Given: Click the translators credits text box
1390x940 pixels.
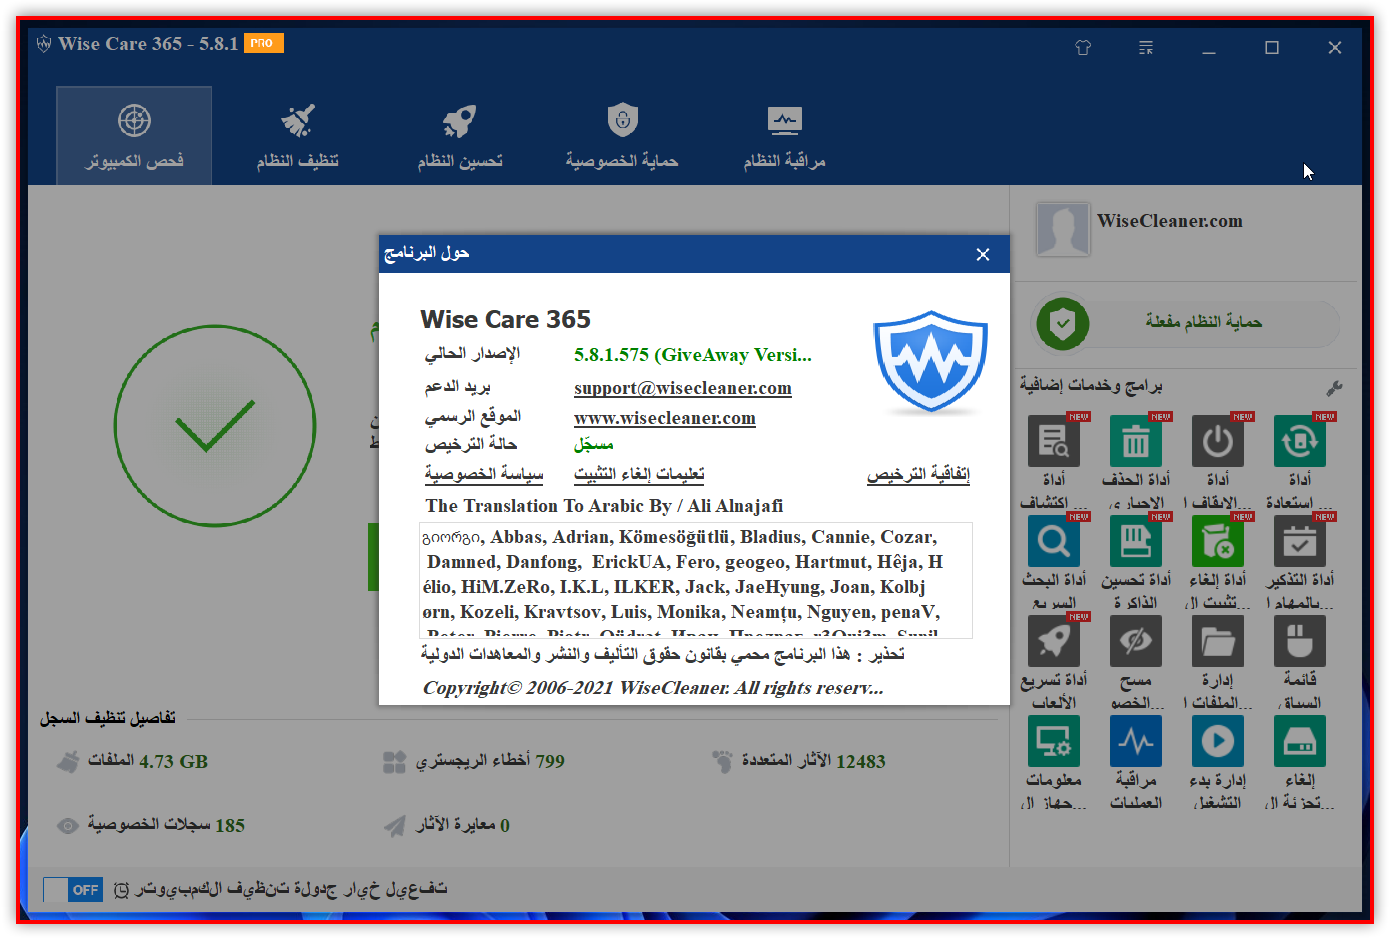Looking at the screenshot, I should coord(696,580).
